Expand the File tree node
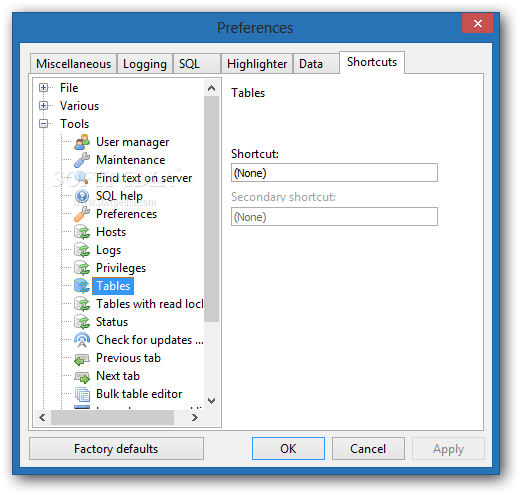 [x=43, y=88]
